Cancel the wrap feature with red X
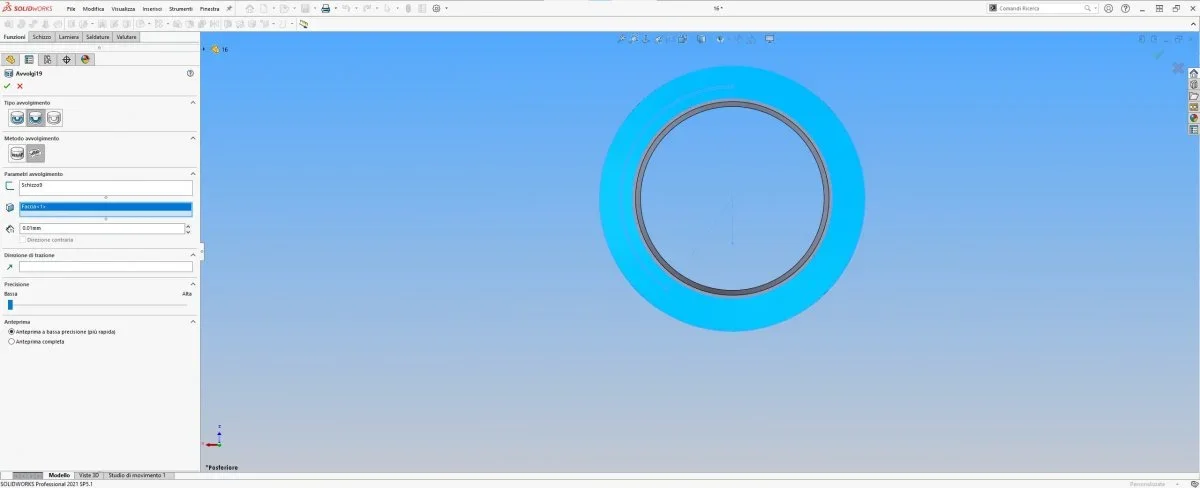 click(20, 86)
